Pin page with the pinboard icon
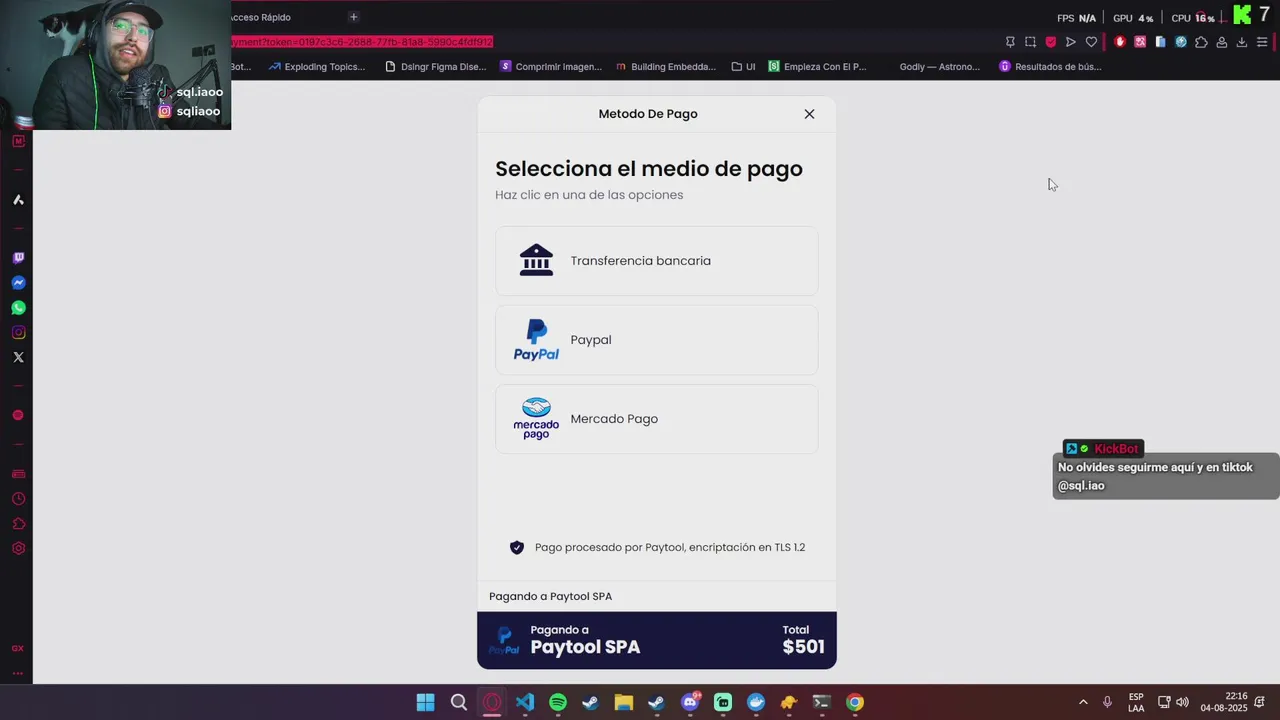1280x720 pixels. tap(1010, 42)
